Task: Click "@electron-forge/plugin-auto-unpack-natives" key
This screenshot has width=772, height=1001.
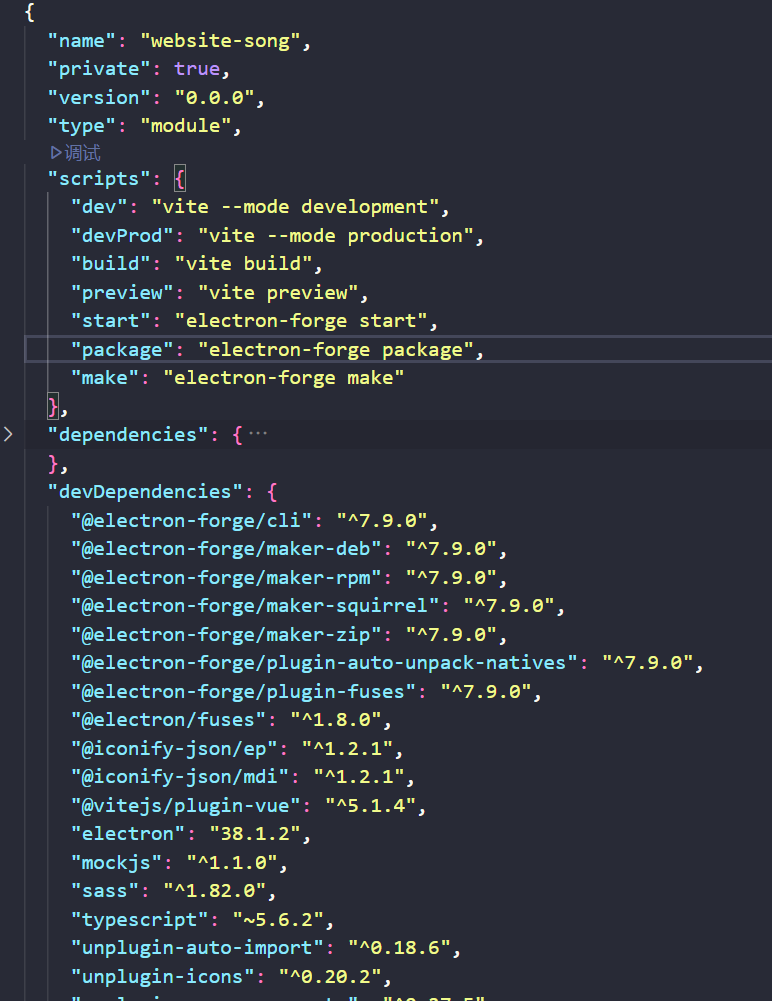Action: [x=325, y=663]
